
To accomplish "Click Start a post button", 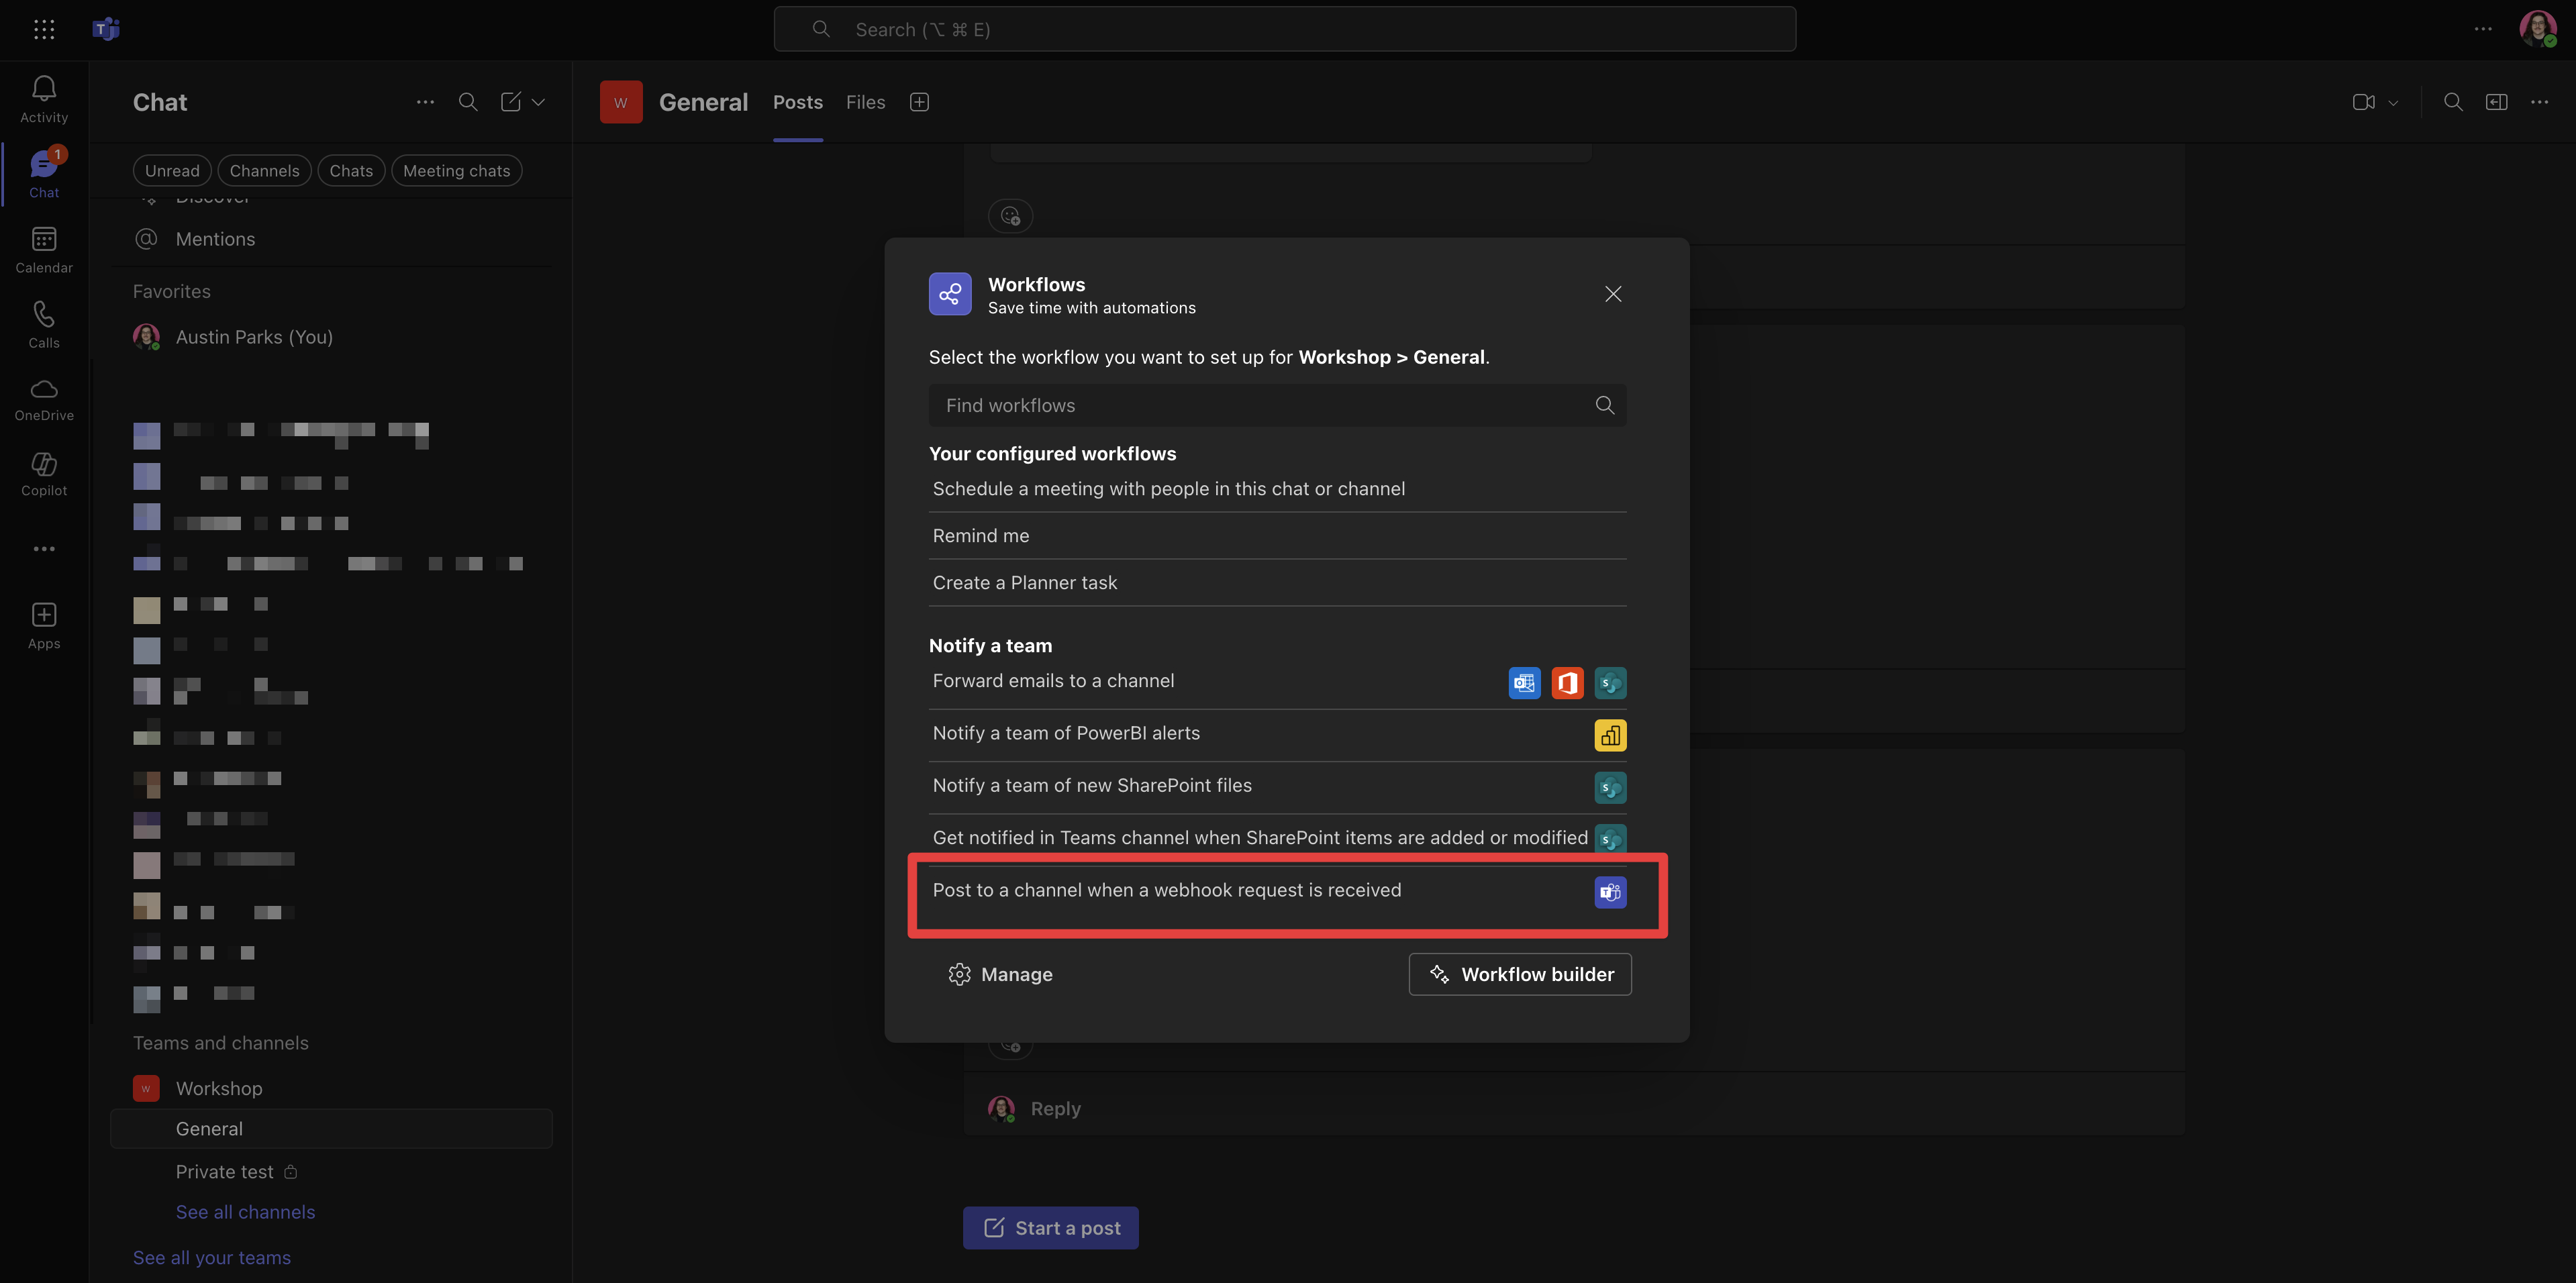I will (x=1050, y=1228).
